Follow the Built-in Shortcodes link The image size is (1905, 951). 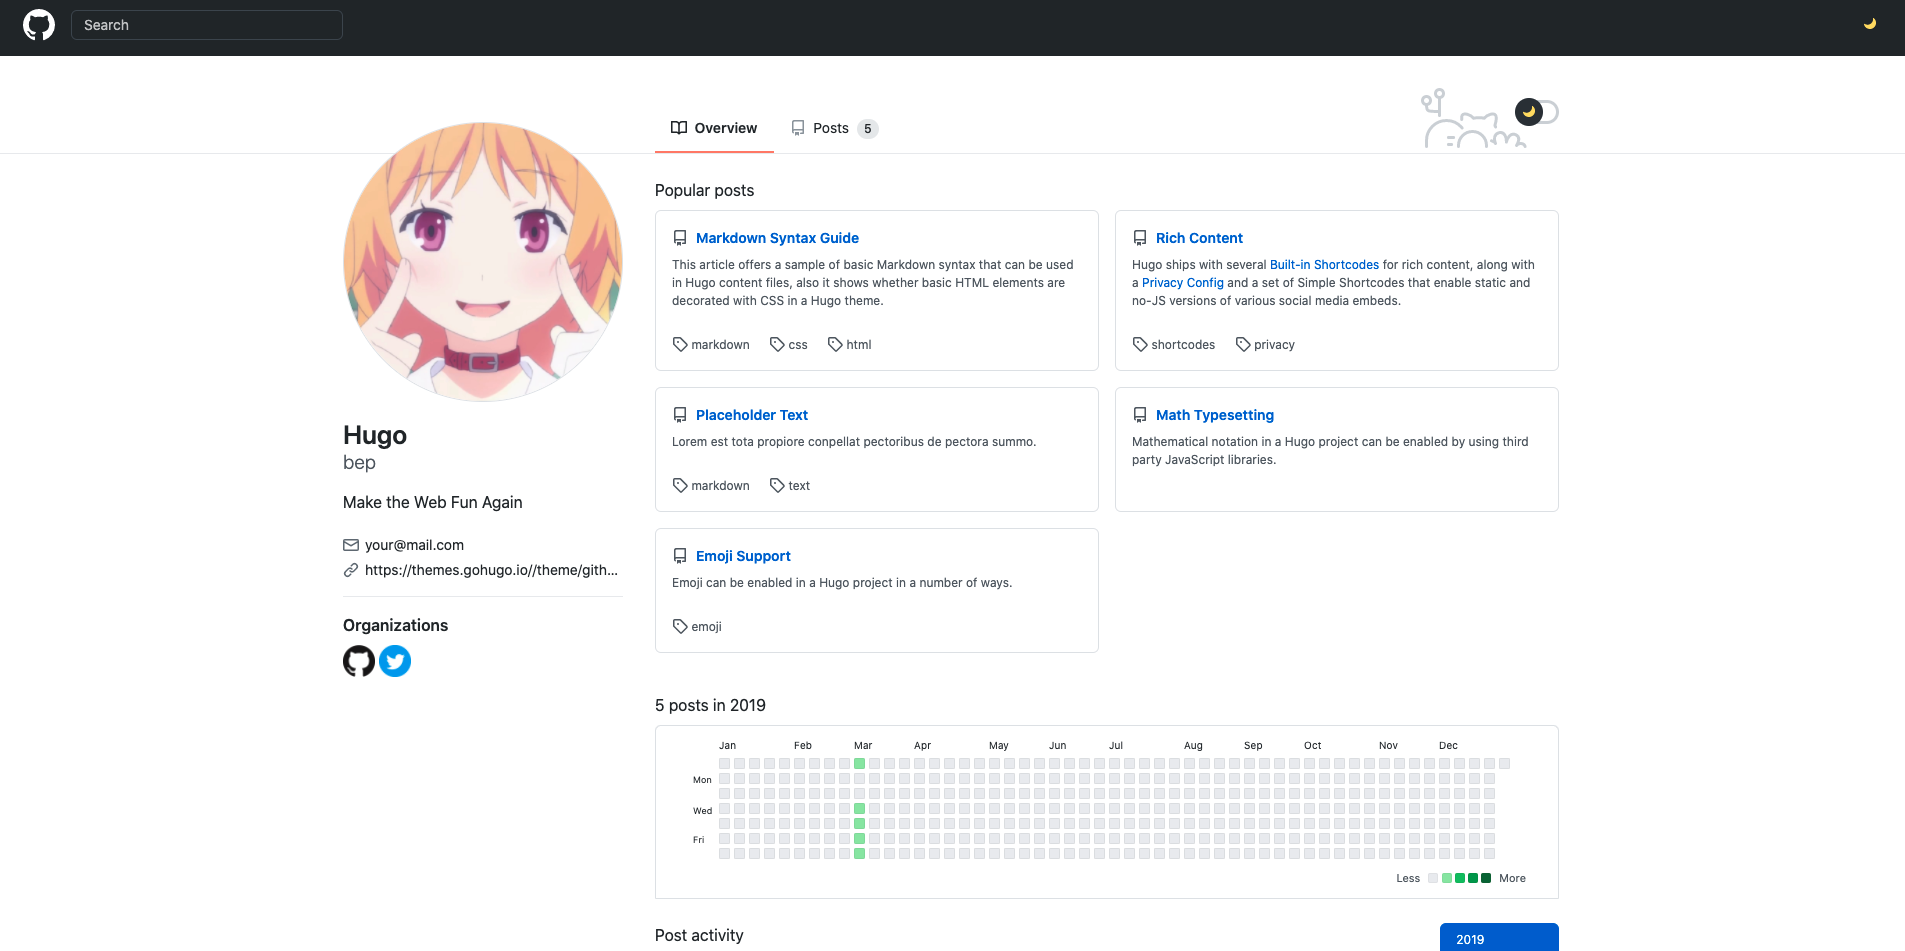tap(1324, 265)
